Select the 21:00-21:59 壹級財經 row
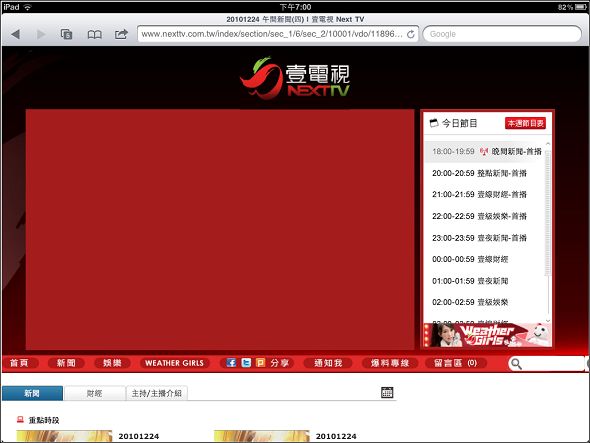590x443 pixels. tap(485, 195)
